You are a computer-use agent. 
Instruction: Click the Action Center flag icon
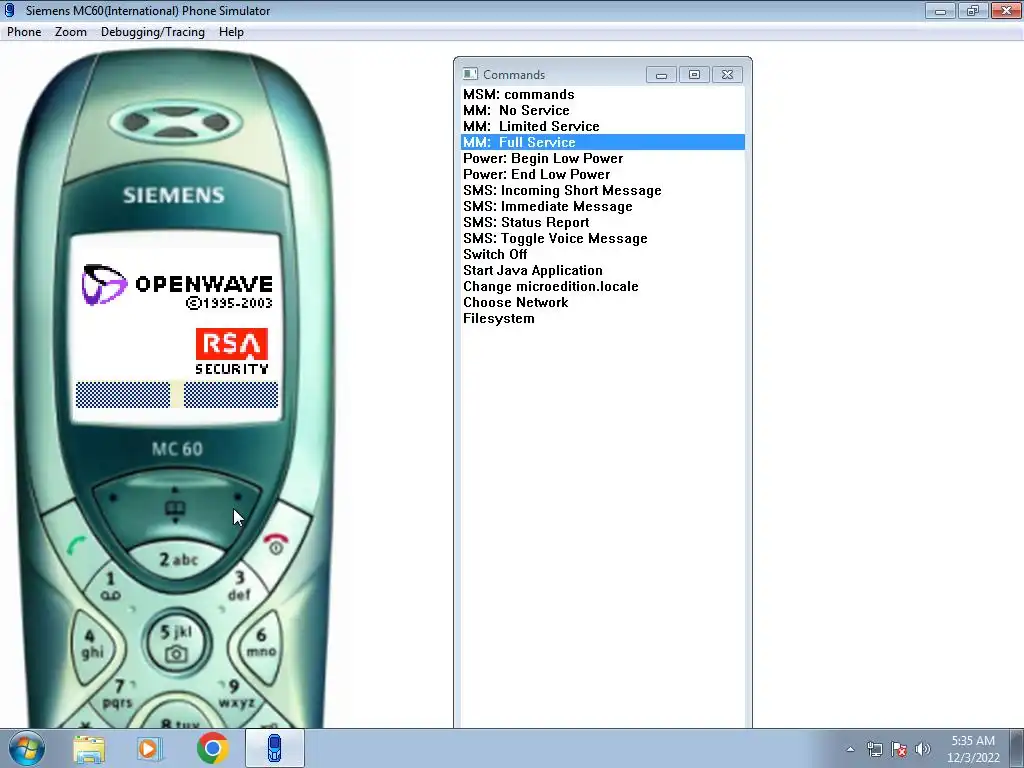[x=899, y=749]
